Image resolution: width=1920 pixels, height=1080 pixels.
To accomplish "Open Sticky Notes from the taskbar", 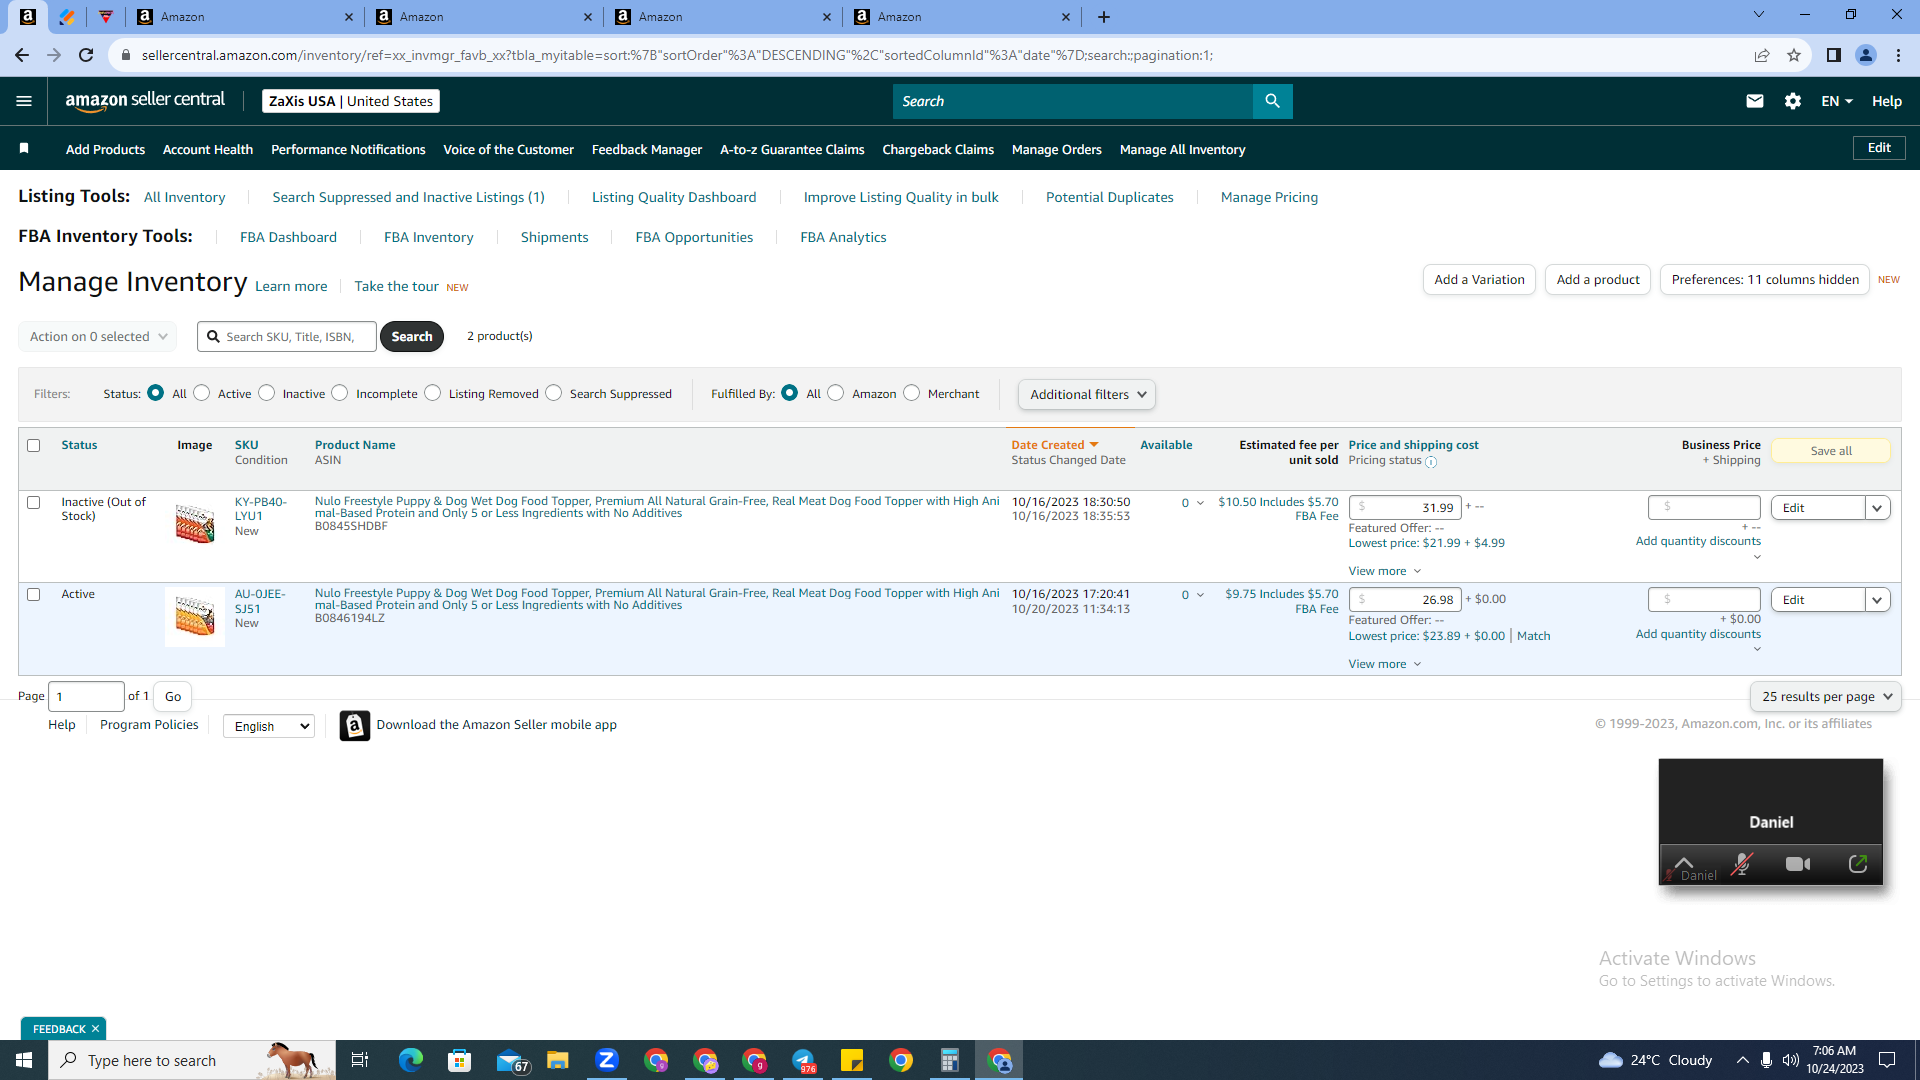I will [x=852, y=1060].
